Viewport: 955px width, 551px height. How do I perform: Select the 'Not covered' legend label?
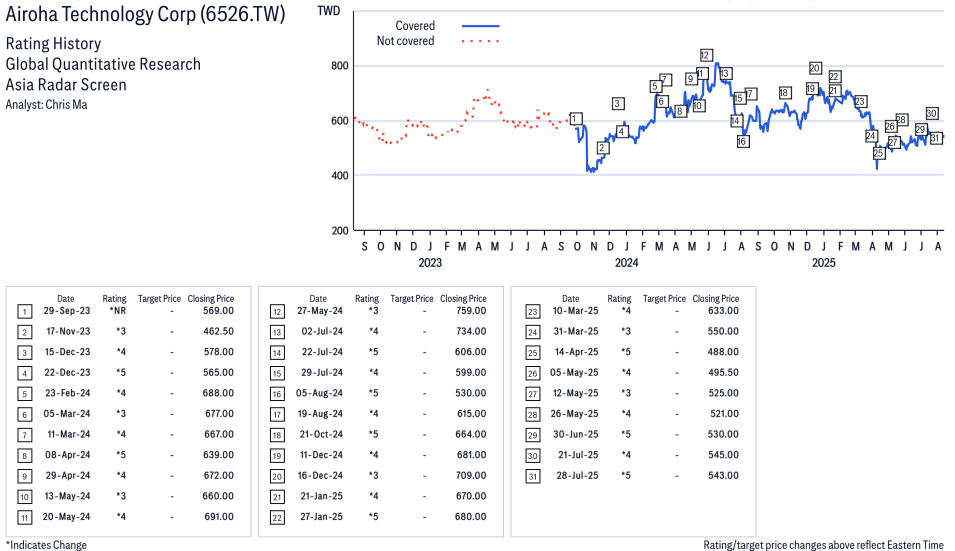[x=405, y=41]
